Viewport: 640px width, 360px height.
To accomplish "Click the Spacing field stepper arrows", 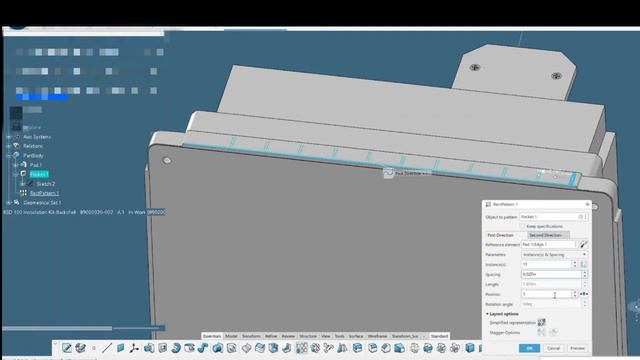I will (584, 274).
